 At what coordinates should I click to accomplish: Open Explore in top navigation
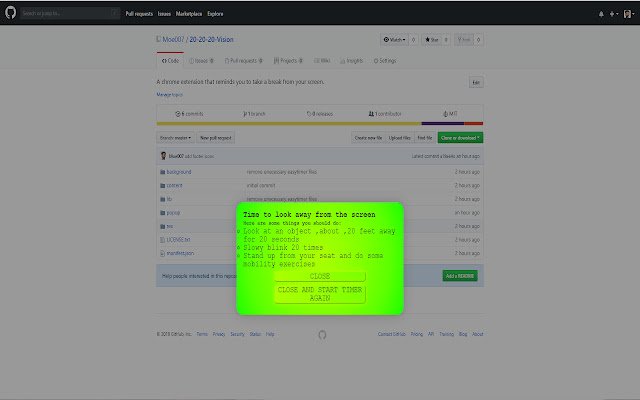(215, 14)
